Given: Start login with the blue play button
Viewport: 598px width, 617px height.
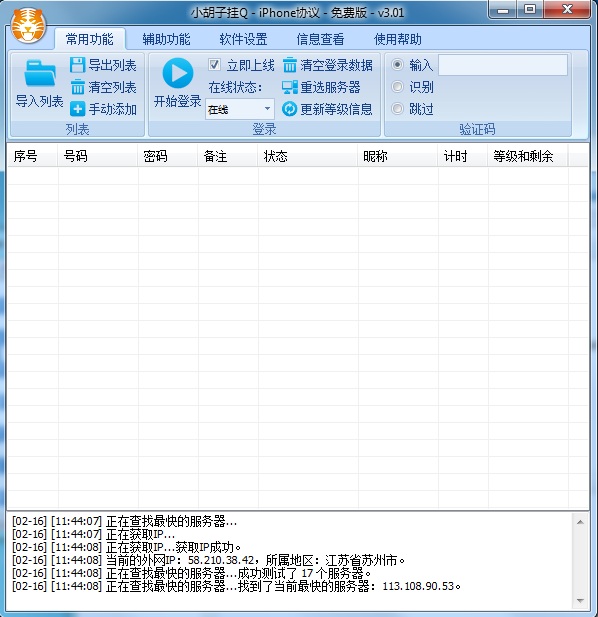Looking at the screenshot, I should click(178, 74).
